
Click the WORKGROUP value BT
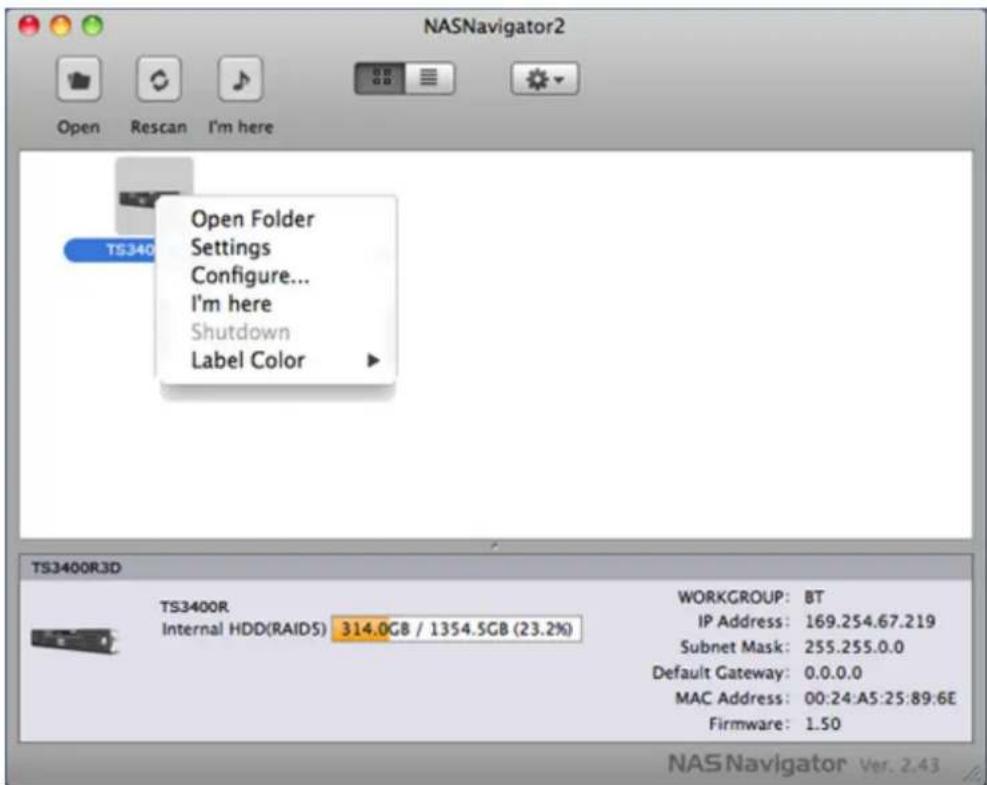click(814, 597)
